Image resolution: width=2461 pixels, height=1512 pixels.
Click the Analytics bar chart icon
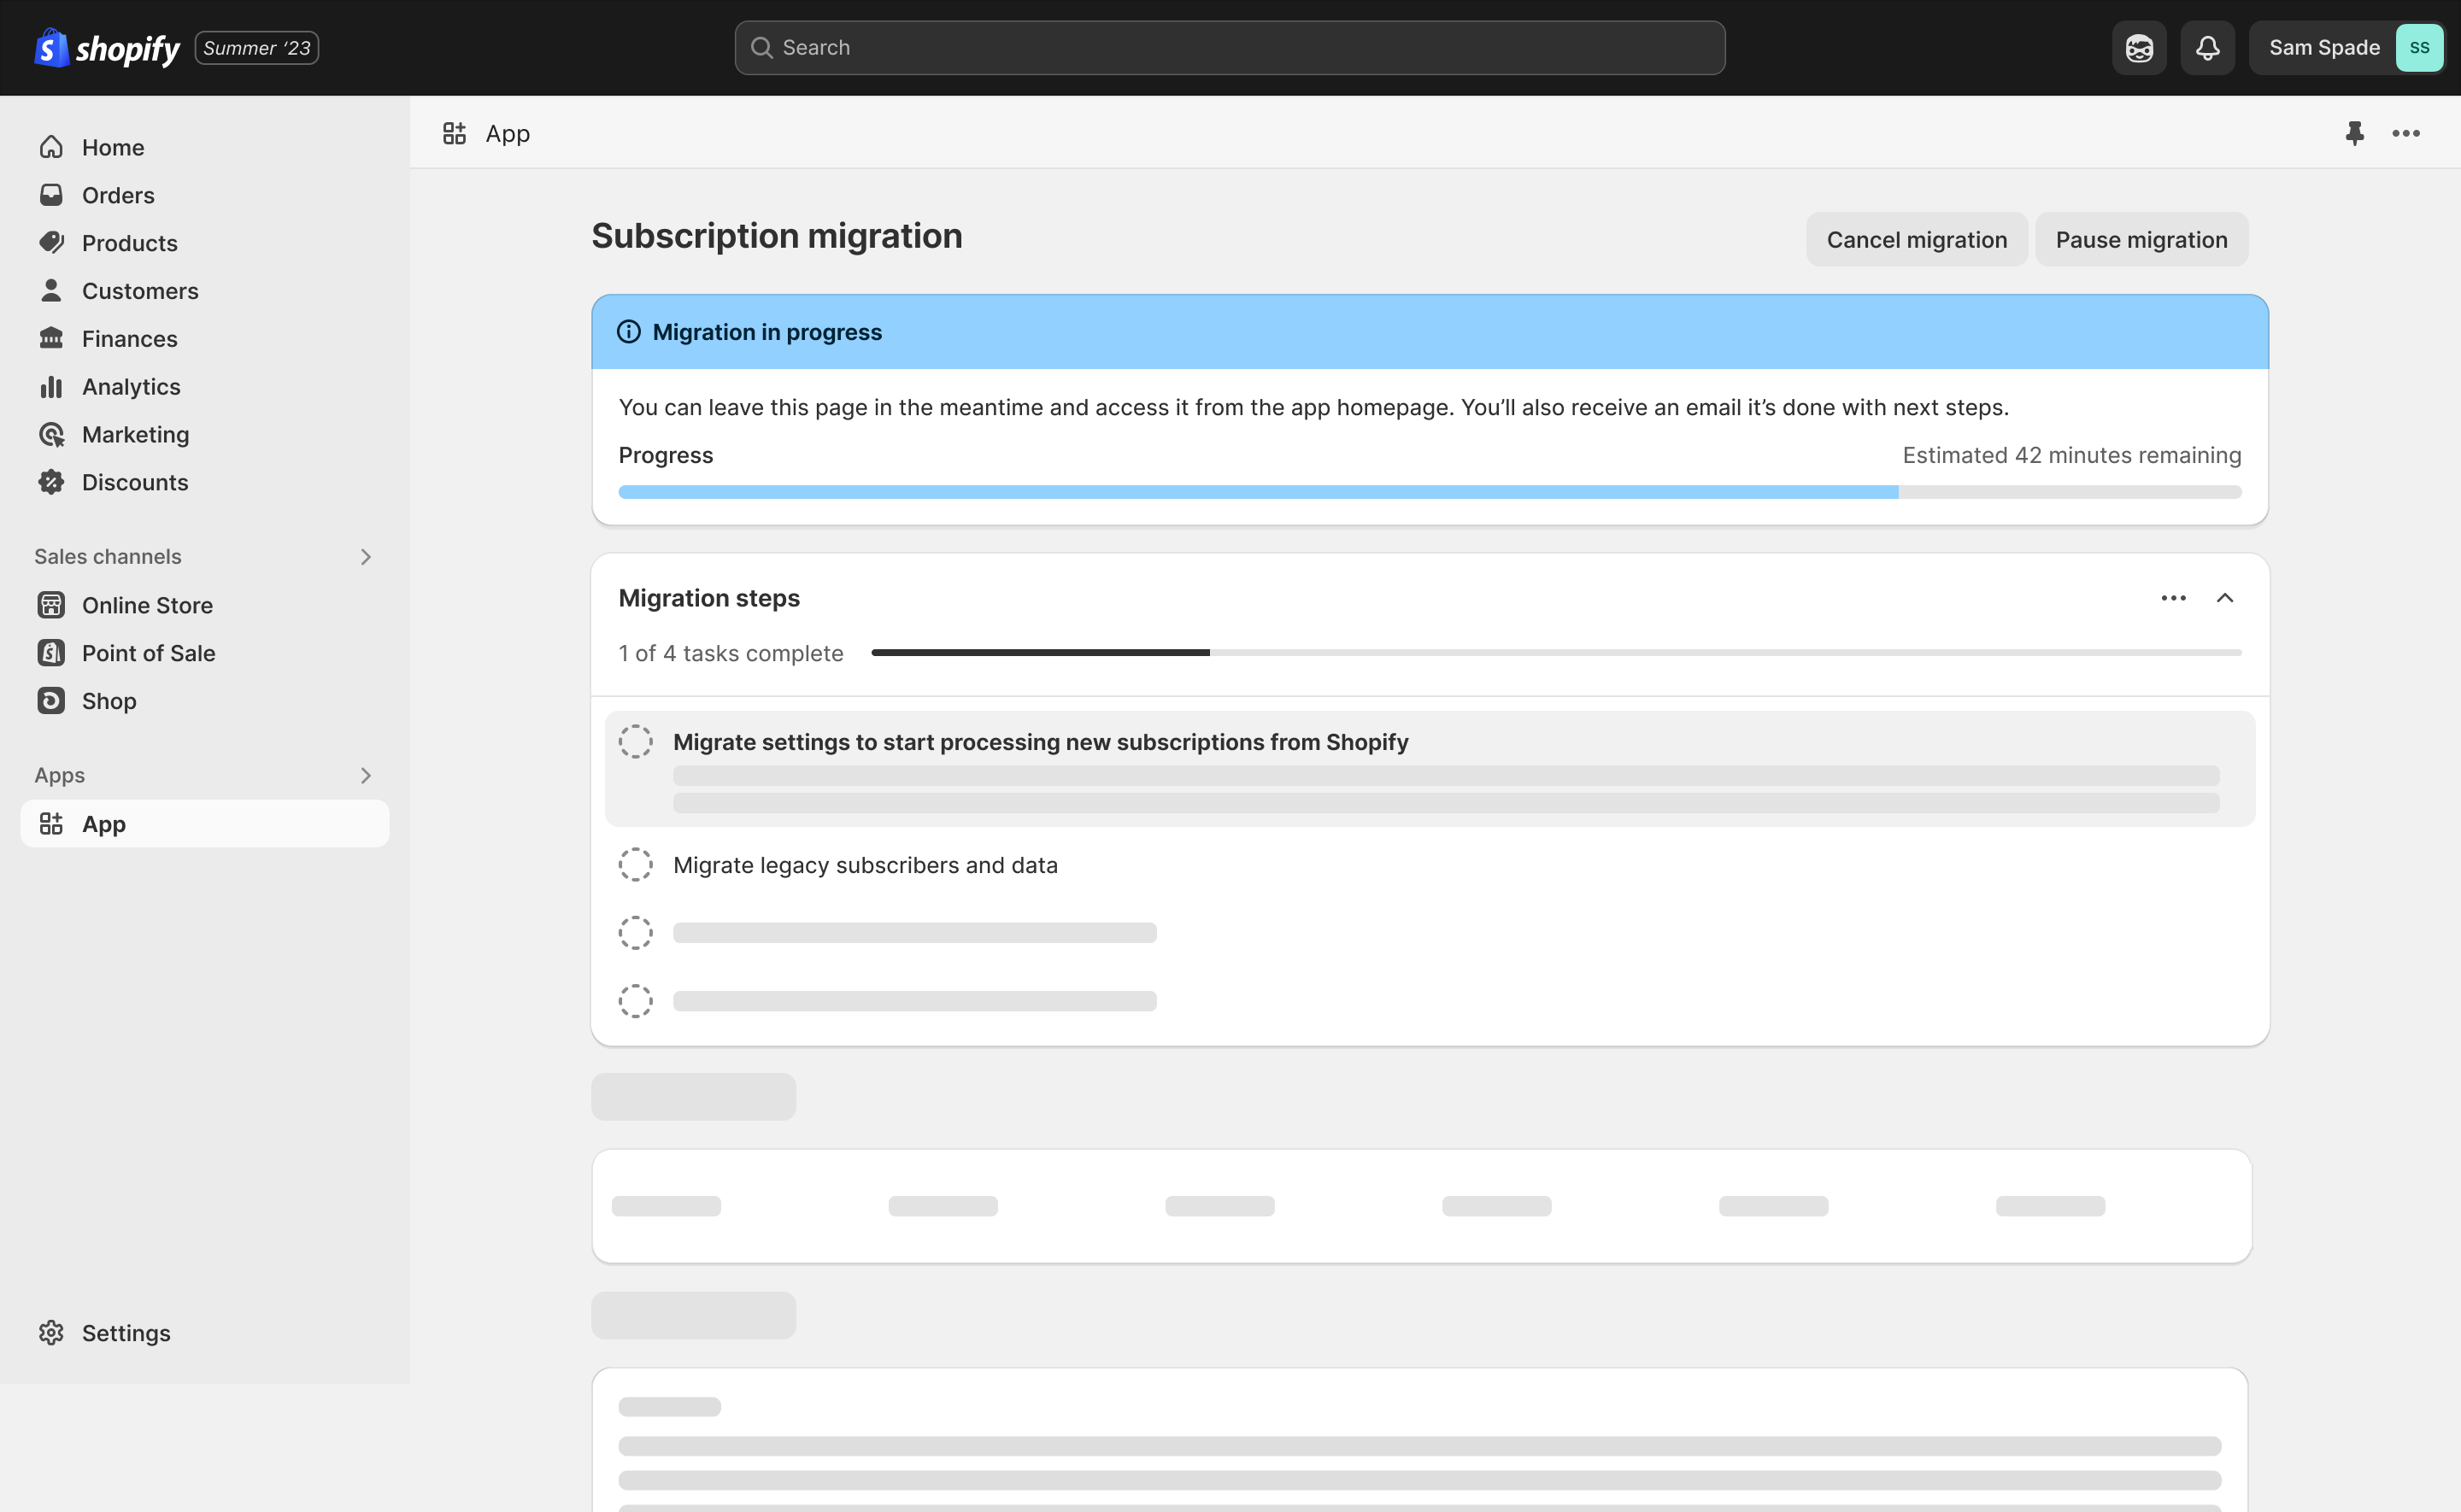pos(51,387)
